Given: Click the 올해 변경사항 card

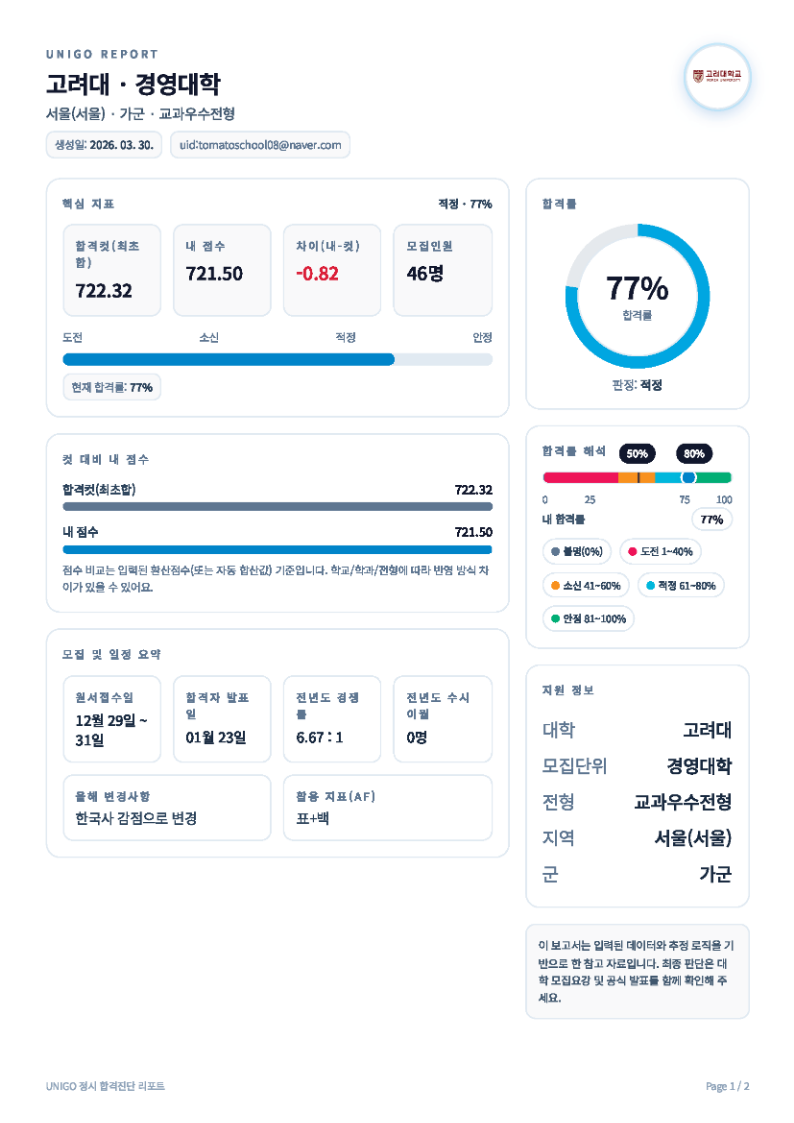Looking at the screenshot, I should tap(166, 808).
